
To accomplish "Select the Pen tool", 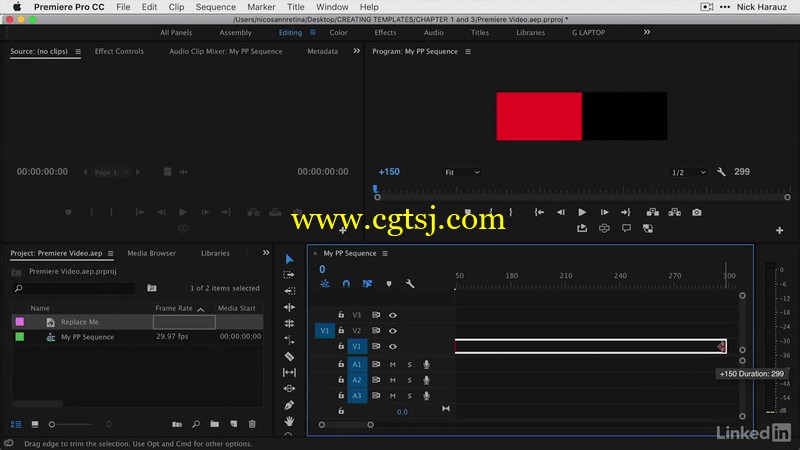I will point(289,405).
